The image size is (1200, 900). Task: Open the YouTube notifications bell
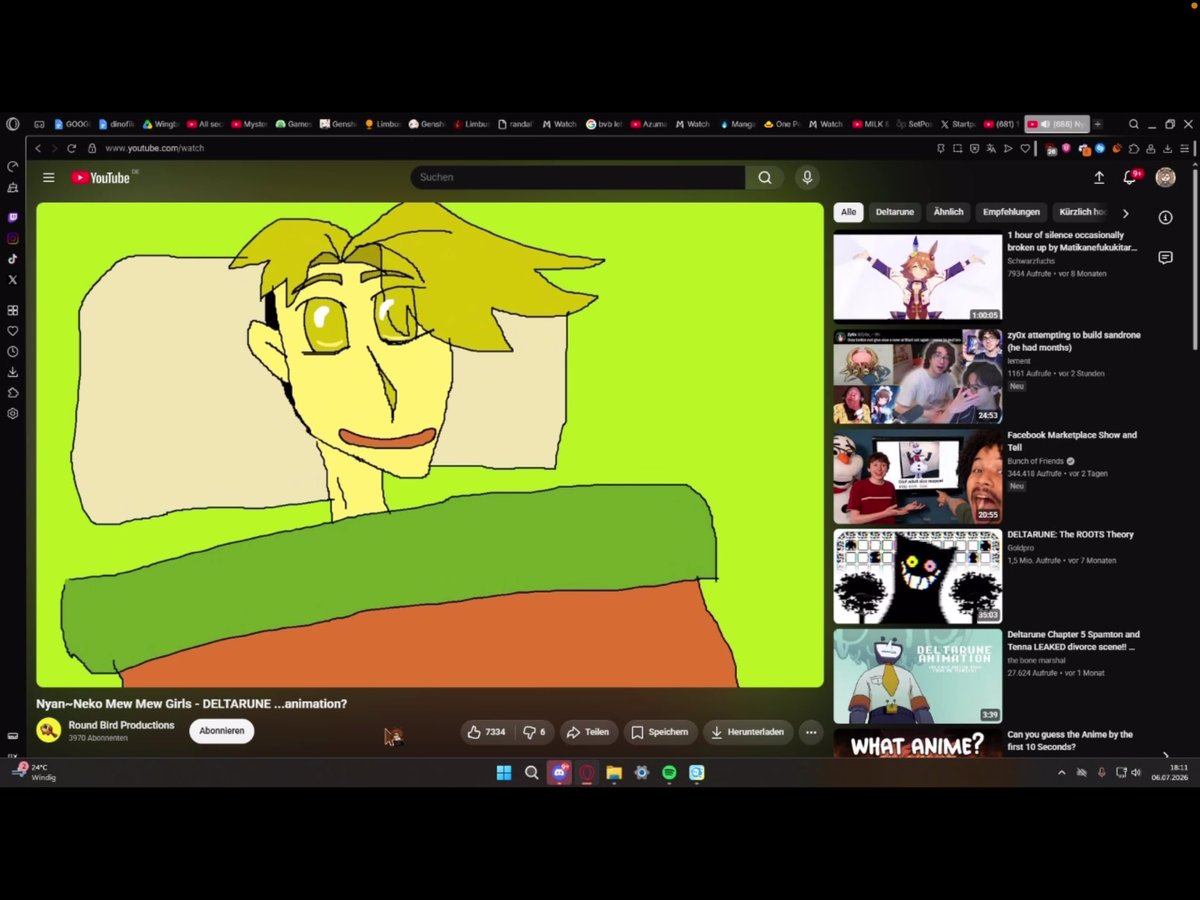[x=1130, y=177]
